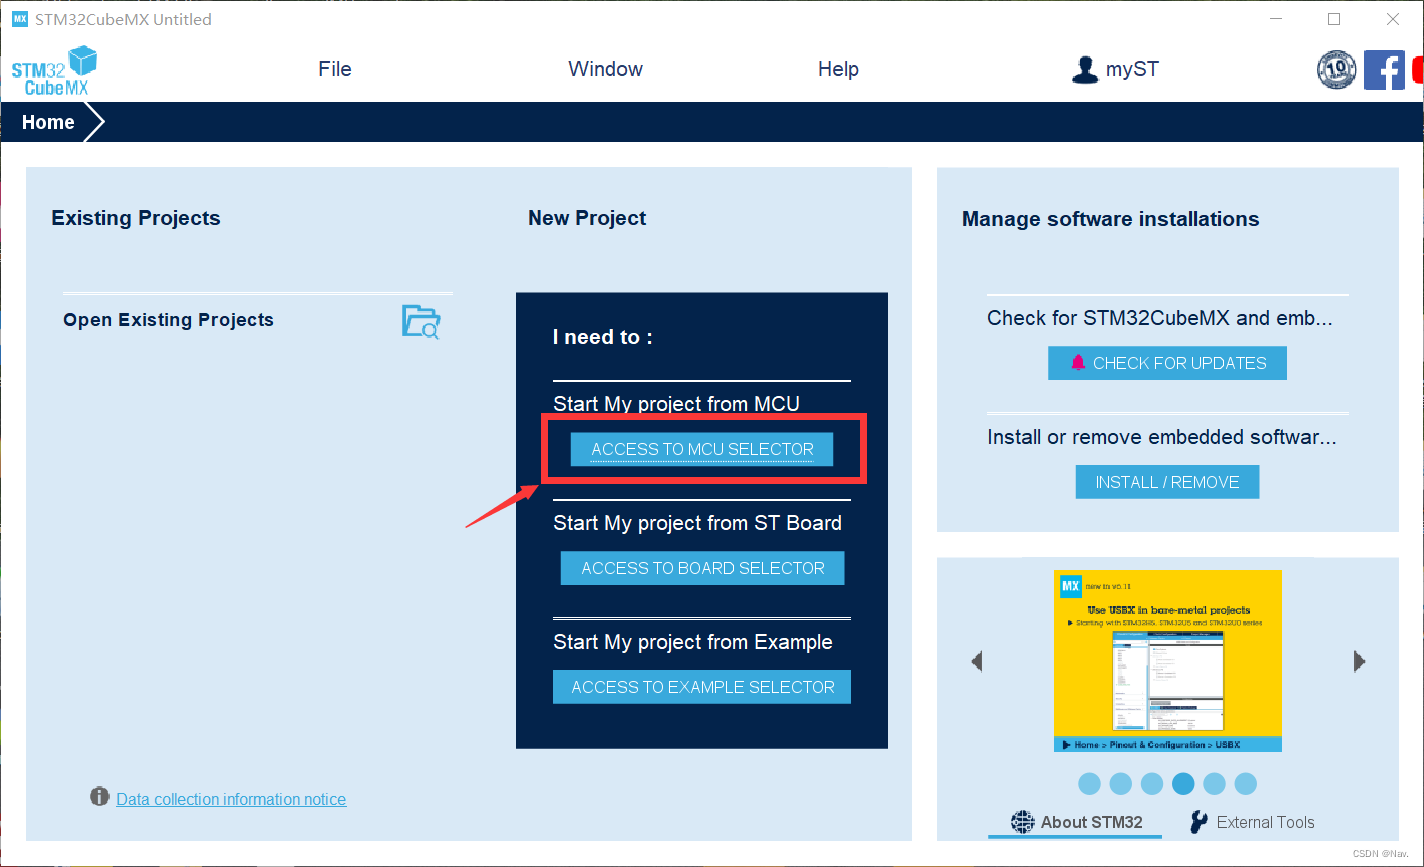Click Start My project from Example label
1424x867 pixels.
(693, 642)
